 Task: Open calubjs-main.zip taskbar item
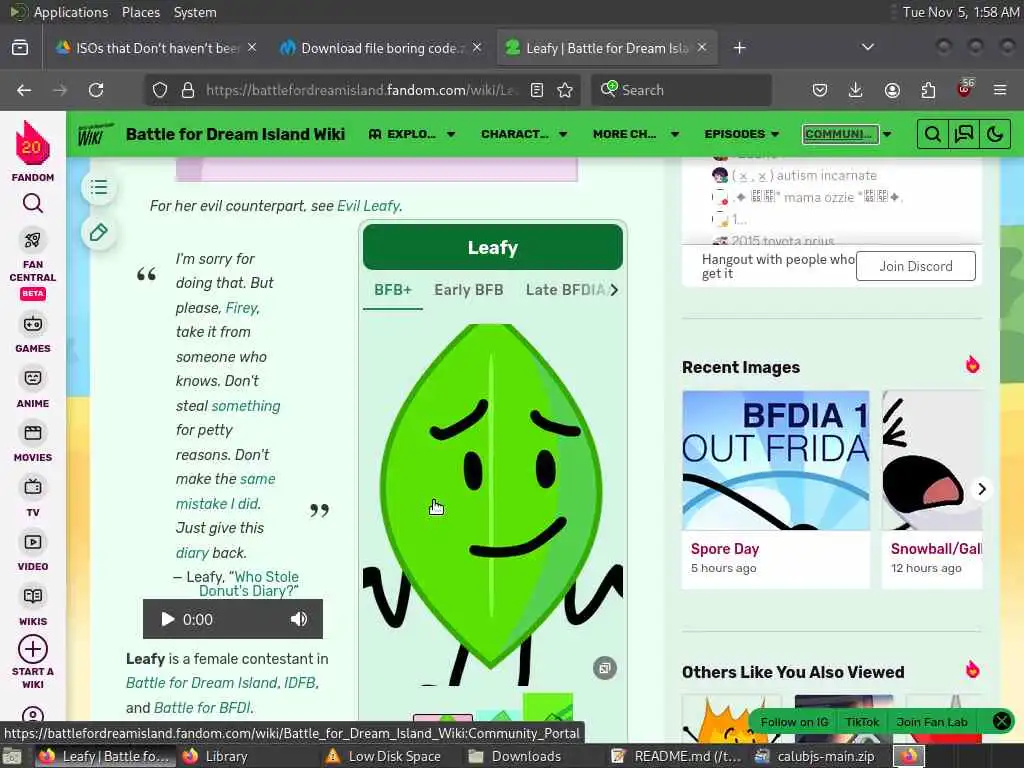(814, 756)
